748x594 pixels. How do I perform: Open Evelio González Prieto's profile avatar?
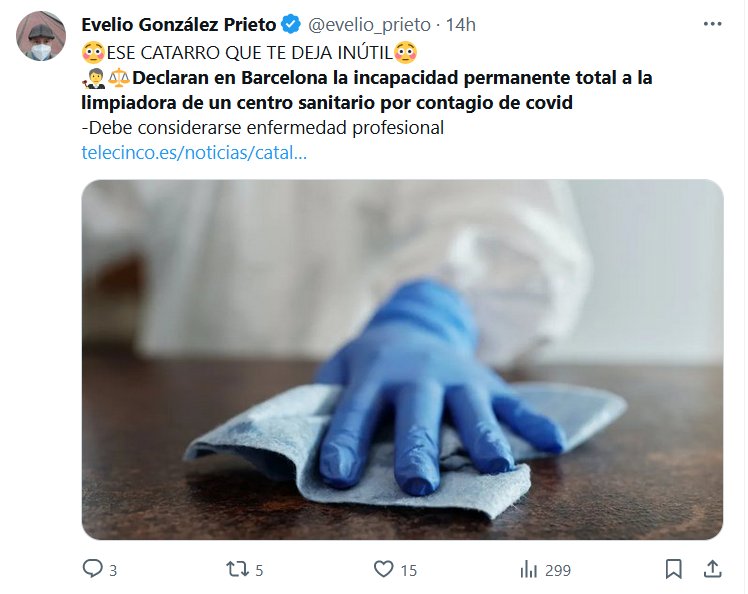pos(41,36)
